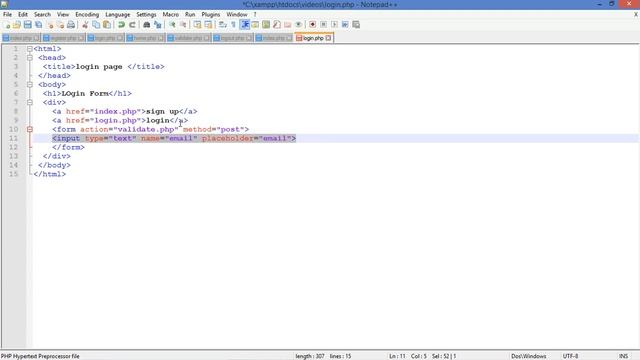Toggle the highlighted Indent Guide icon
This screenshot has height=360, width=640.
[x=244, y=25]
